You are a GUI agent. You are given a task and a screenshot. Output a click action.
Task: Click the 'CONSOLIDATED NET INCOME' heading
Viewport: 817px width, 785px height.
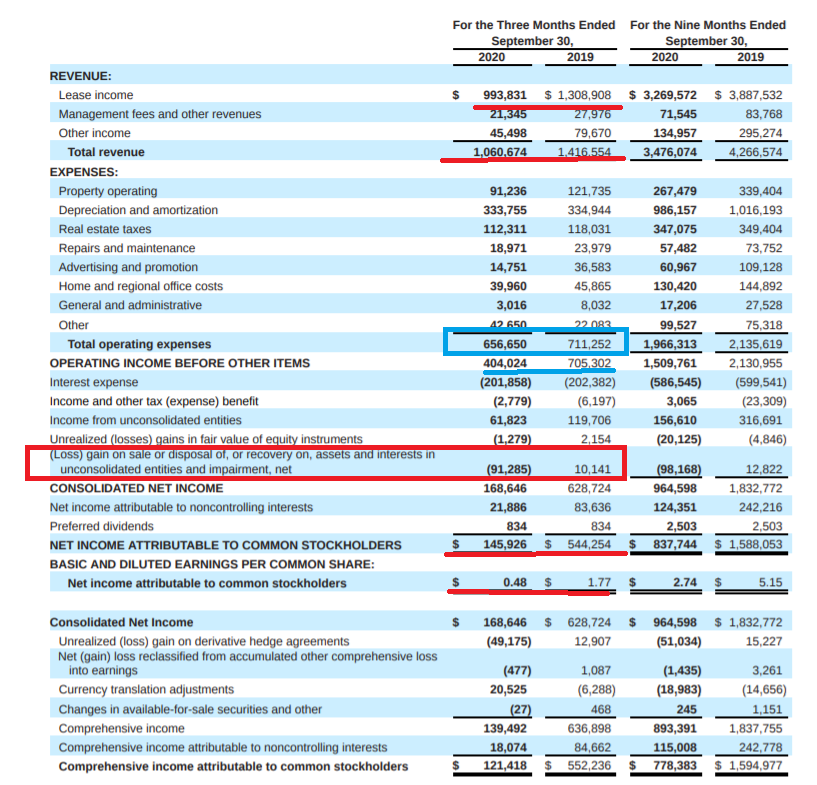click(137, 488)
